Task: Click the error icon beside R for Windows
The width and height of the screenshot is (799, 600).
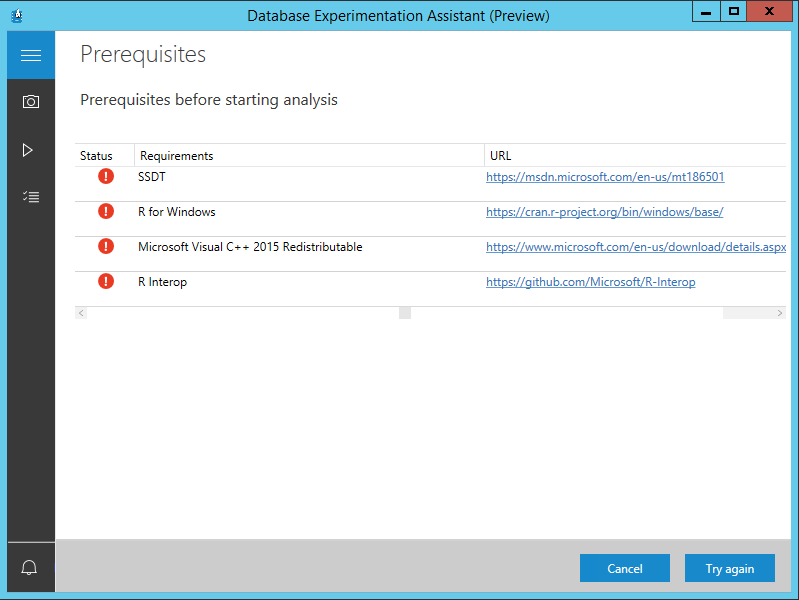Action: 106,211
